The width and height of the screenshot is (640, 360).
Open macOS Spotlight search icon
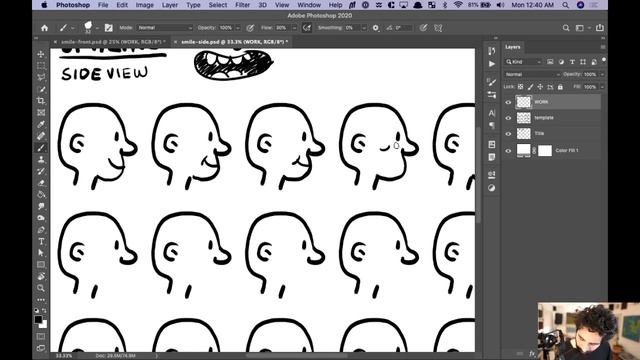pos(565,5)
